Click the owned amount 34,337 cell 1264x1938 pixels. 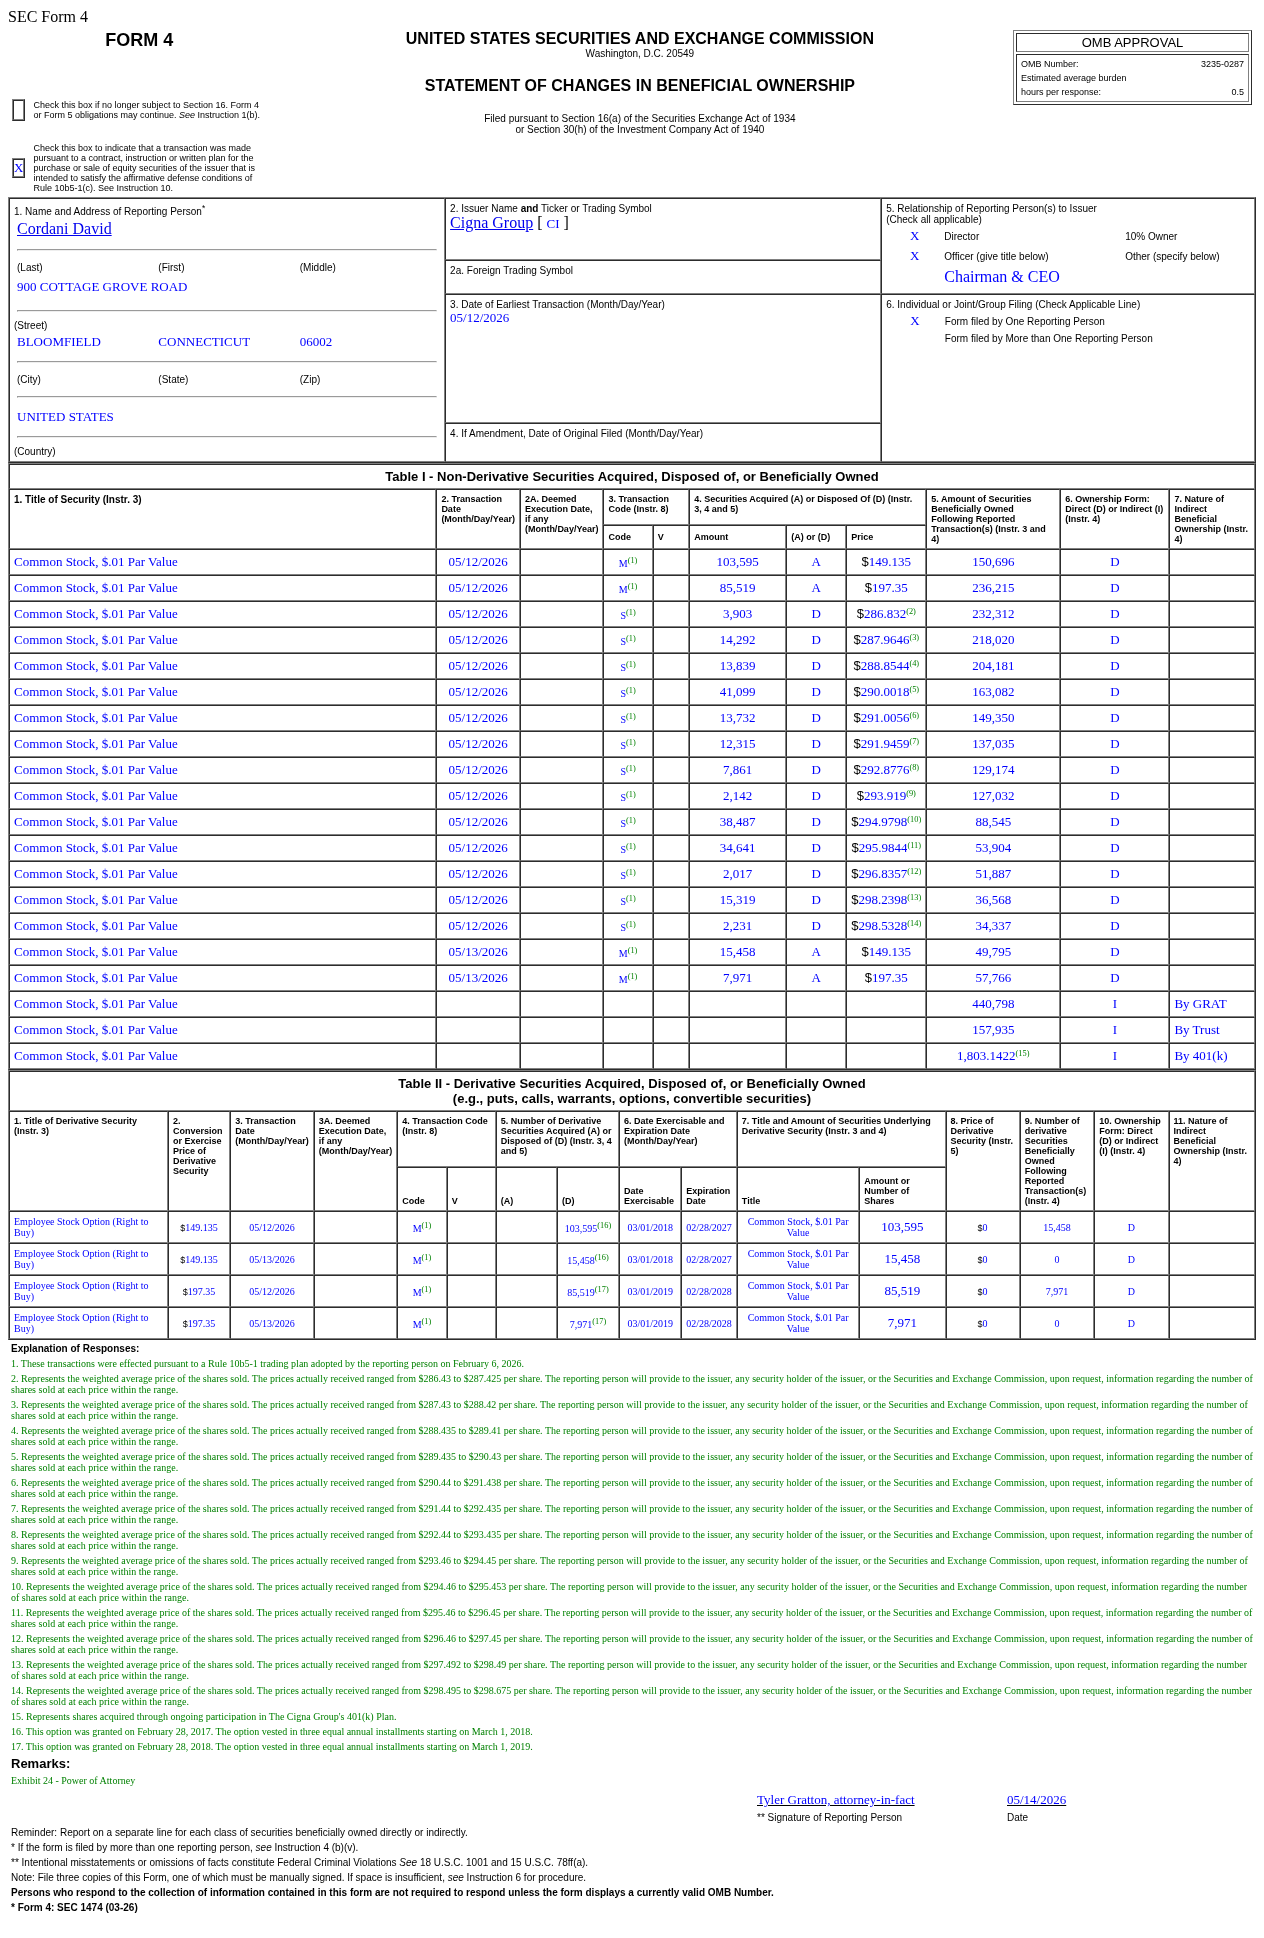pyautogui.click(x=993, y=926)
